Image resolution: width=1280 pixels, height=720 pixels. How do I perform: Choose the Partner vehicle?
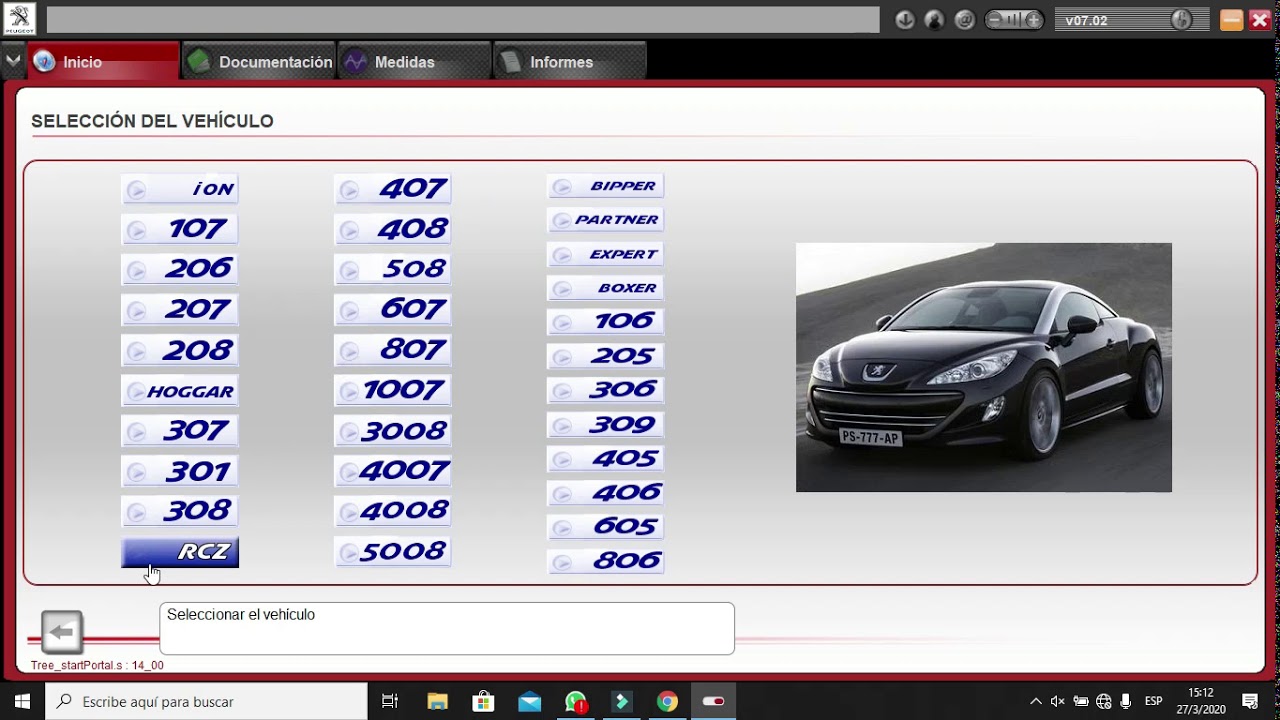click(606, 220)
